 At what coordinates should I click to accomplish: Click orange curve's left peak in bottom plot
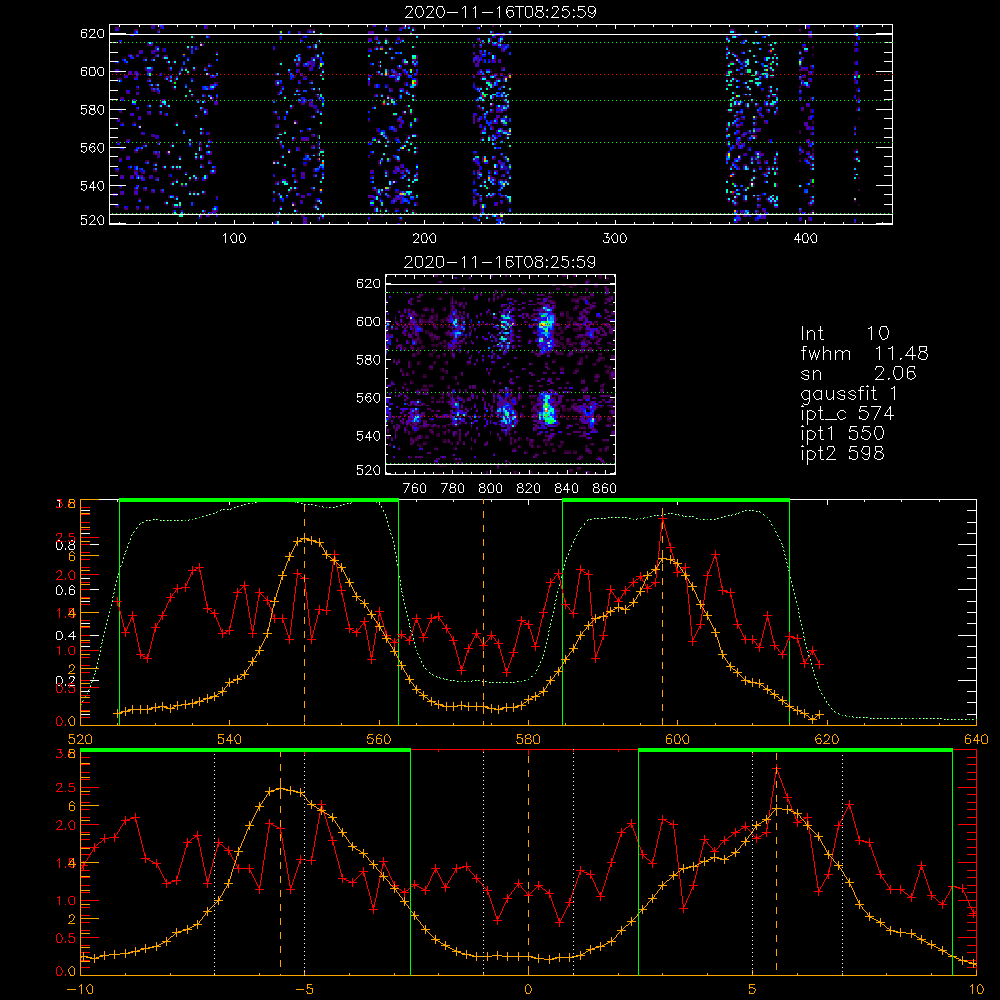[281, 790]
